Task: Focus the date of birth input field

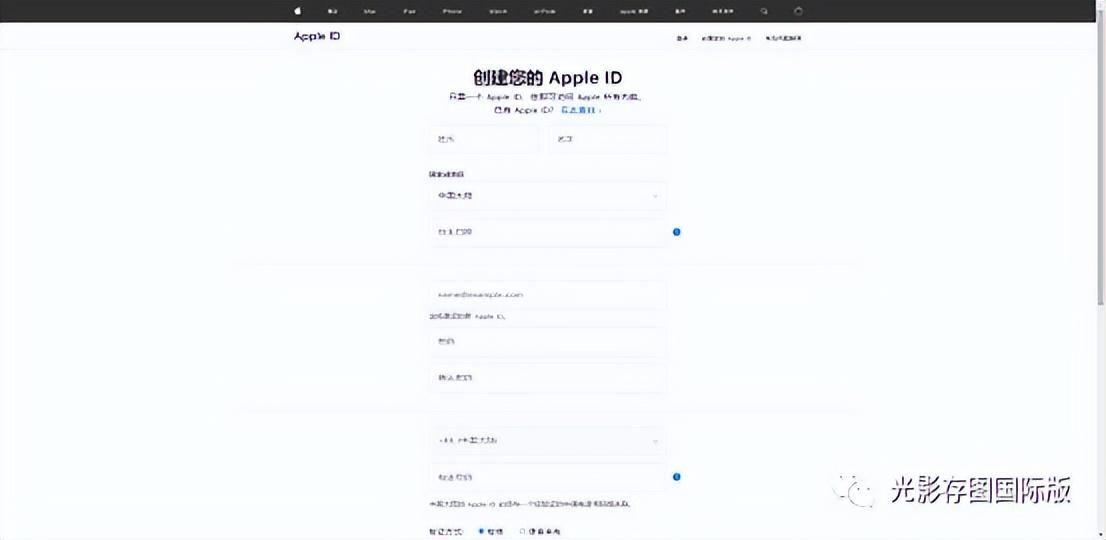Action: coord(547,232)
